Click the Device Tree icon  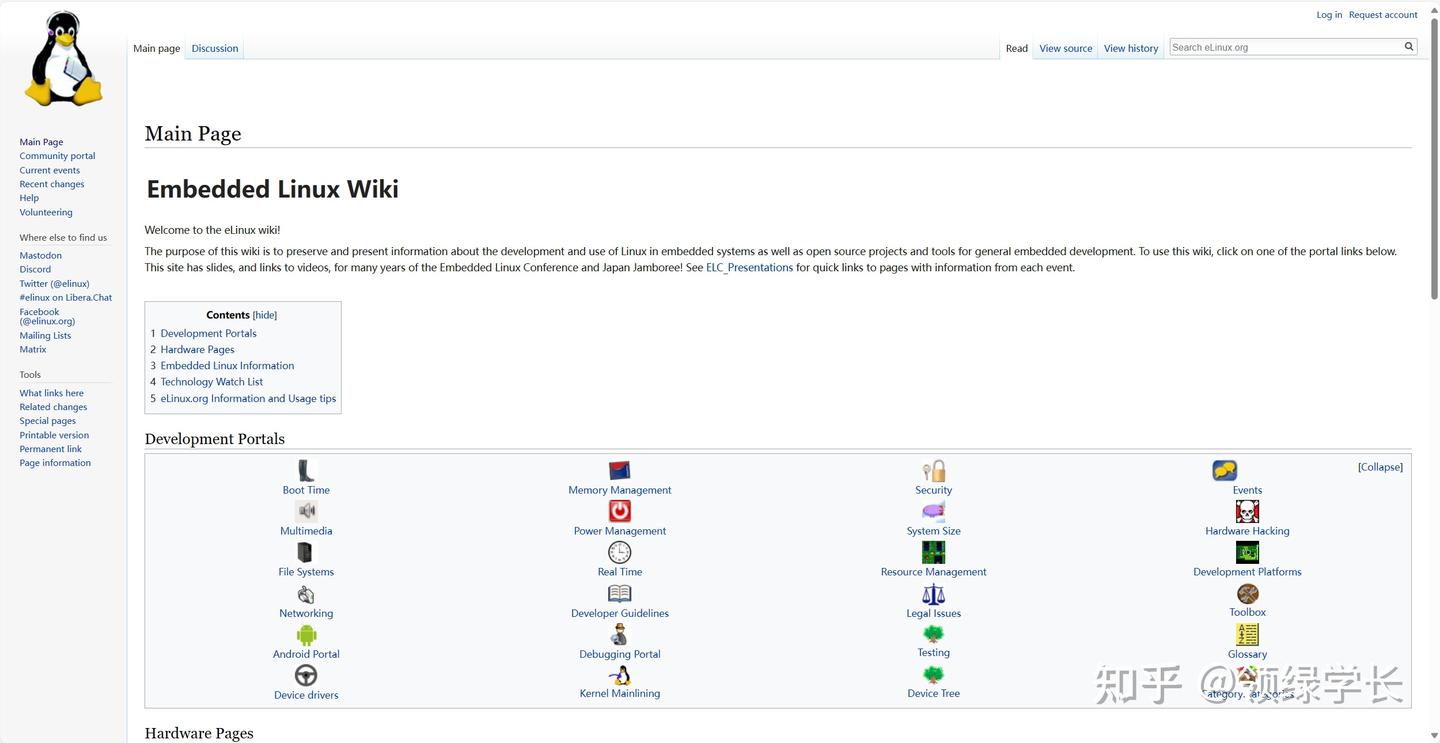click(x=934, y=675)
